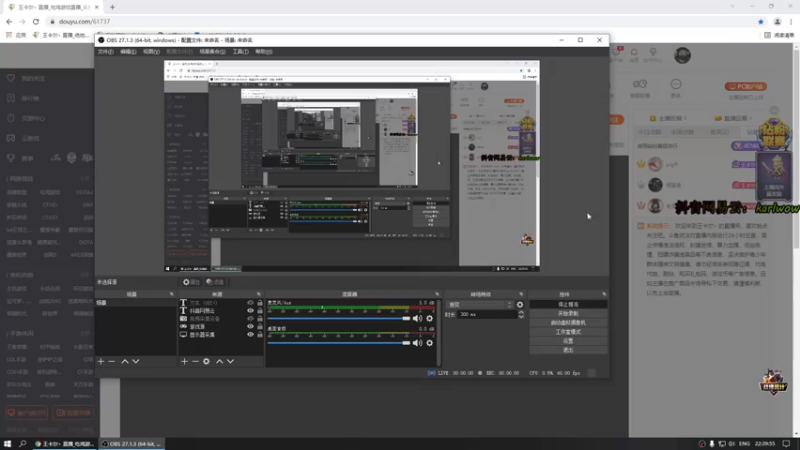This screenshot has height=450, width=800.
Task: Open Windows Start menu
Action: tap(7, 444)
